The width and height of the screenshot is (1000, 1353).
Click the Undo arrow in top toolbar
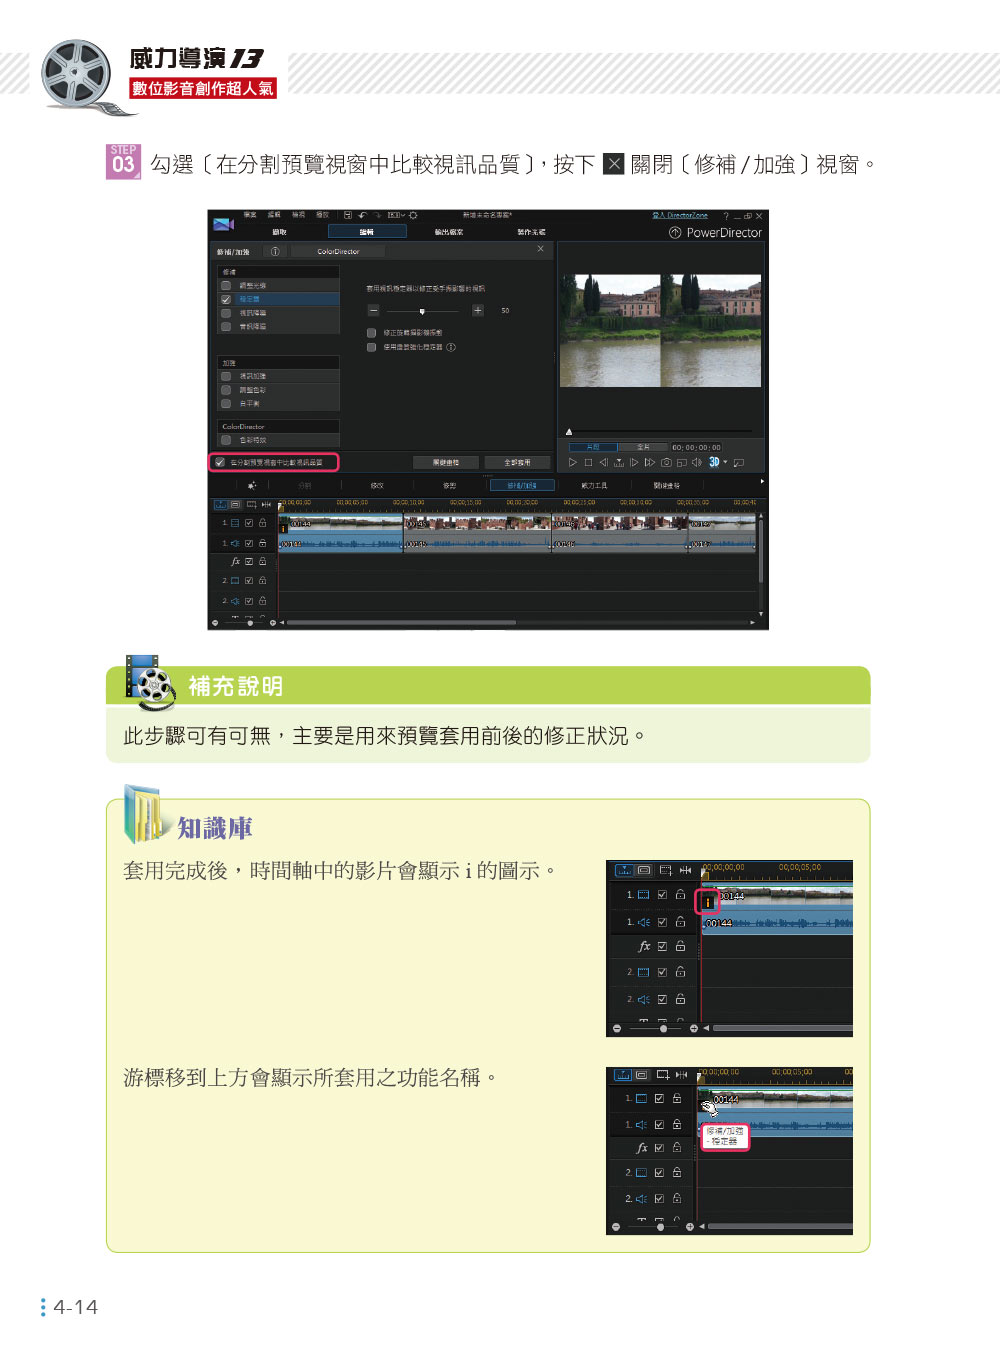tap(363, 215)
